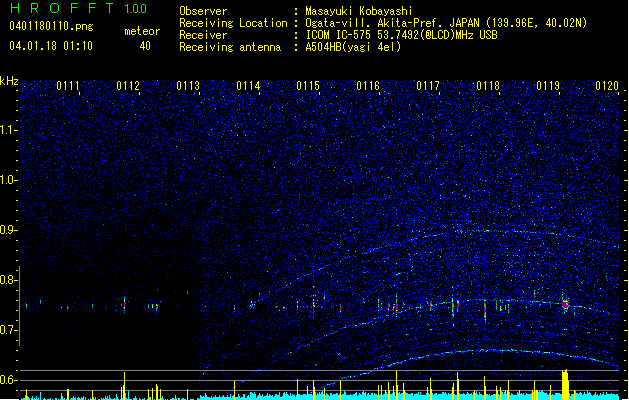The image size is (629, 400).
Task: Click antenna value A504HB(yagi 4el)
Action: 353,47
